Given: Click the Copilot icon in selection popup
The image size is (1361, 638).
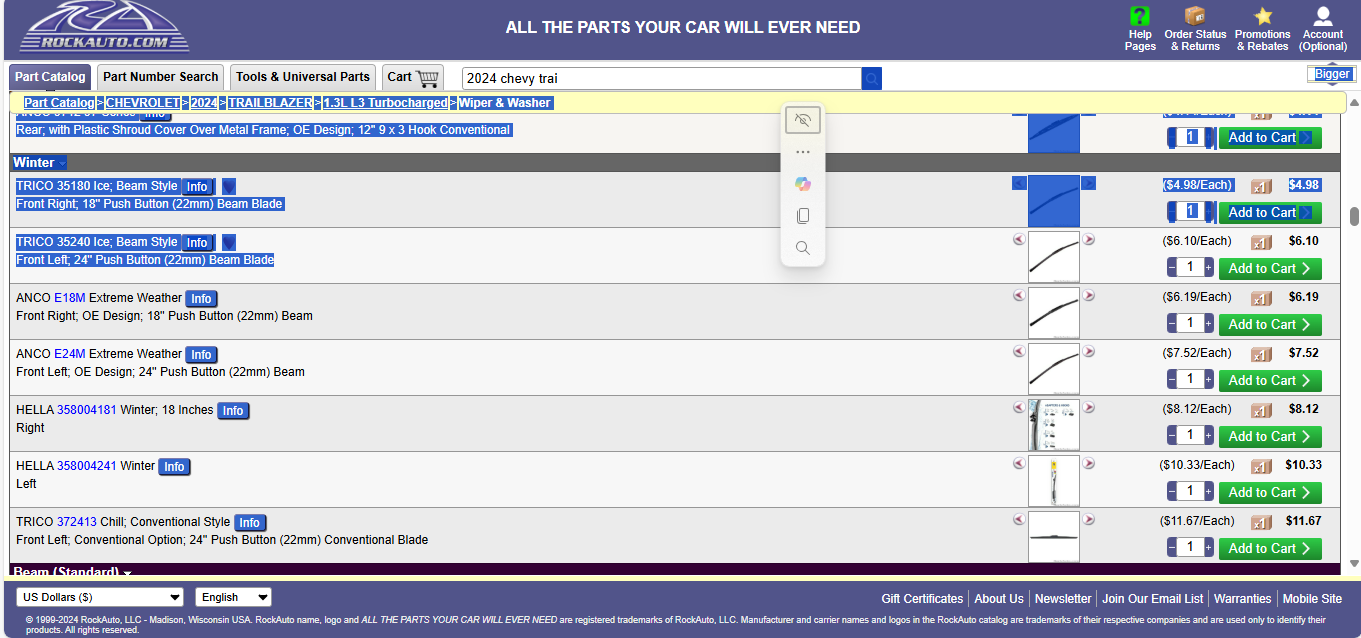Looking at the screenshot, I should 803,184.
